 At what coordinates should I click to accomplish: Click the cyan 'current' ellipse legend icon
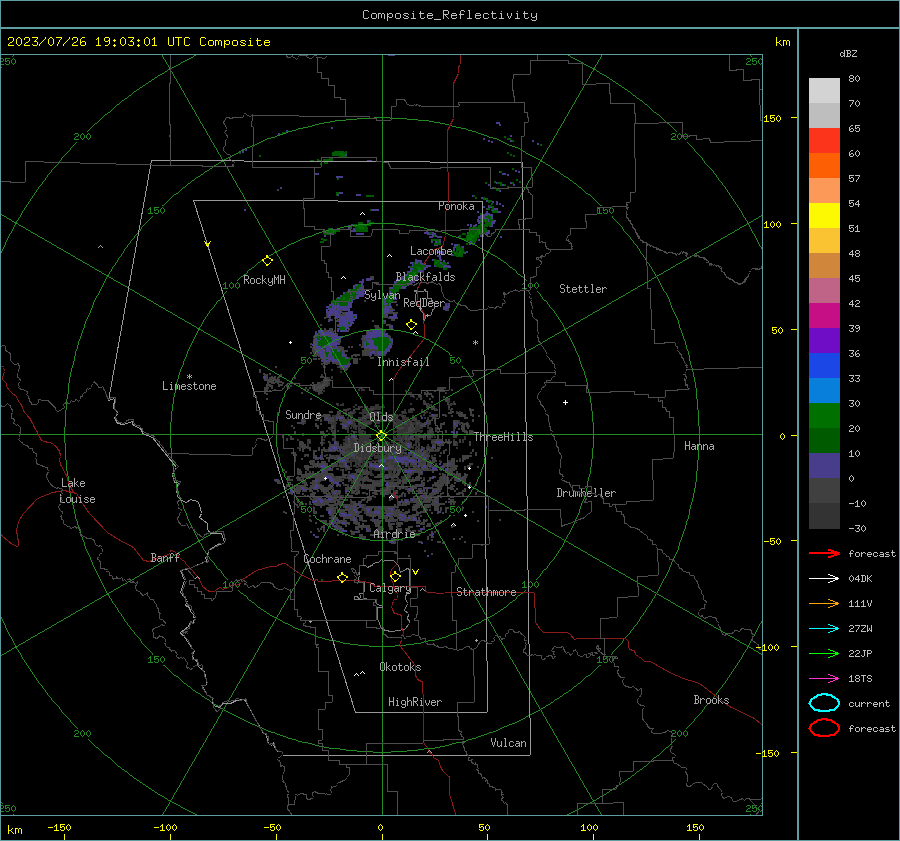tap(824, 703)
